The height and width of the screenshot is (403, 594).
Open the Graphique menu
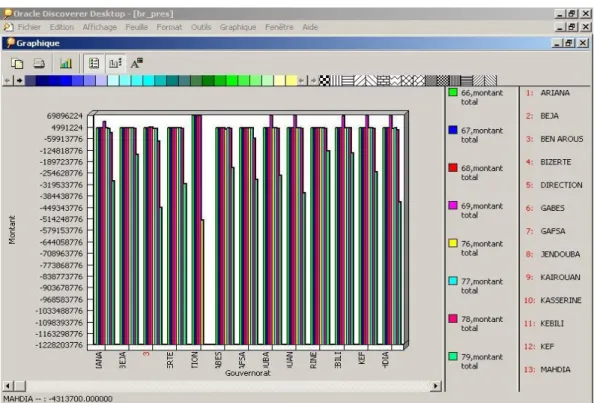238,27
